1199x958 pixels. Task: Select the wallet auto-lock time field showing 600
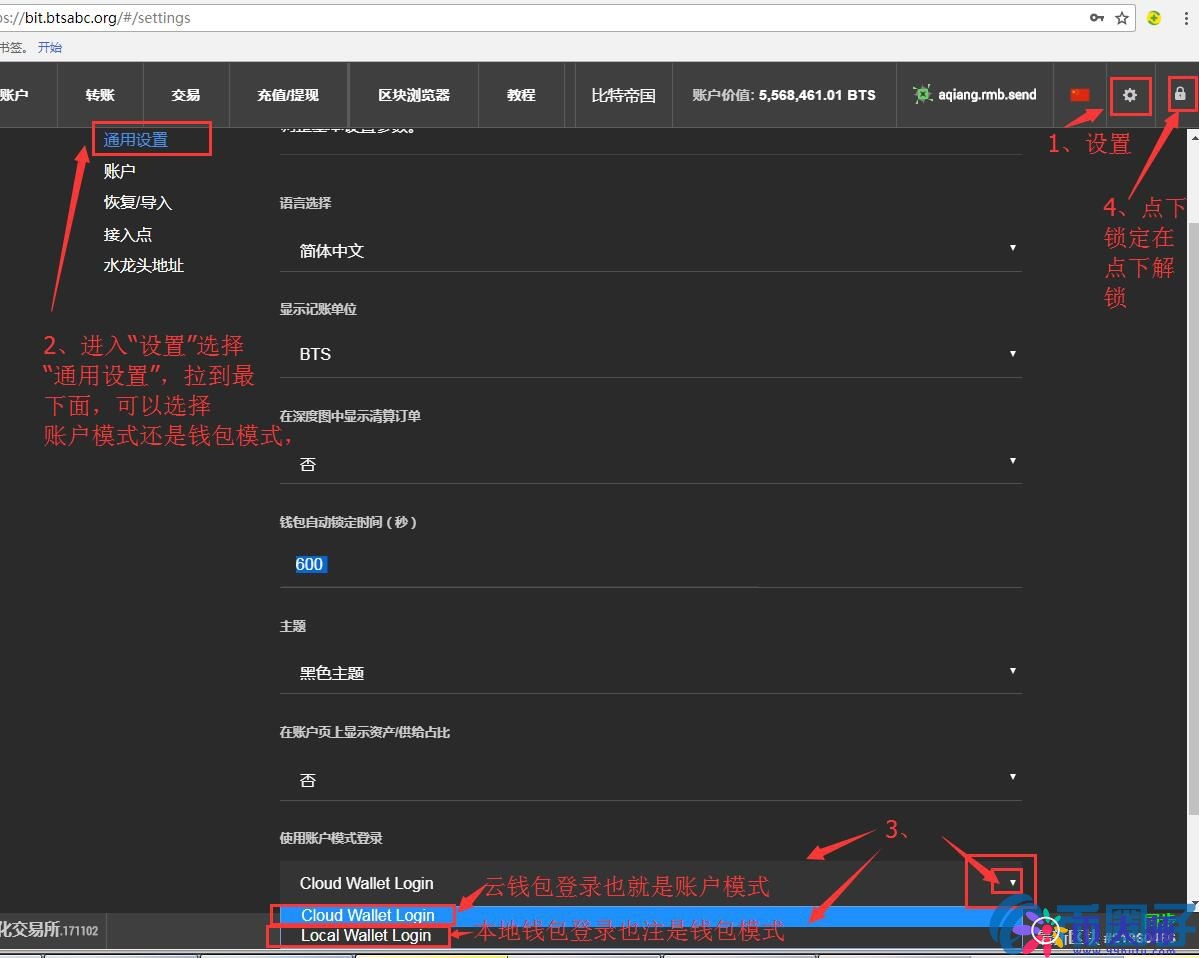point(309,564)
